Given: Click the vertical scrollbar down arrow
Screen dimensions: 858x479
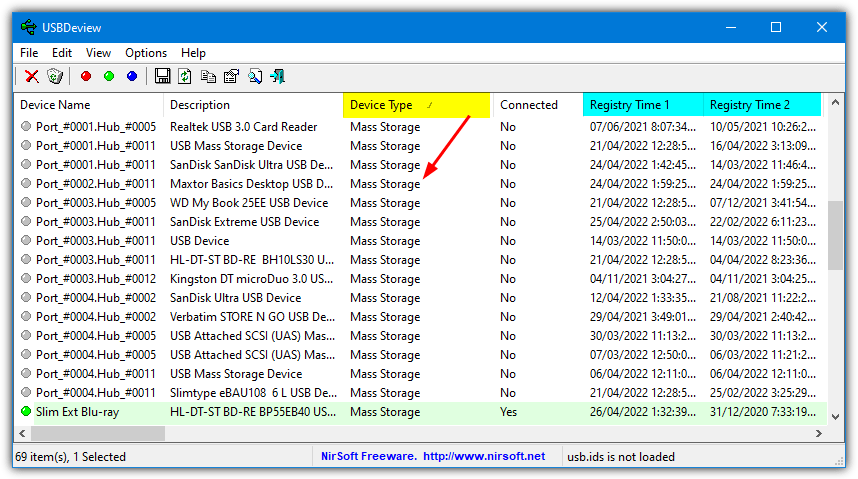Looking at the screenshot, I should click(835, 417).
